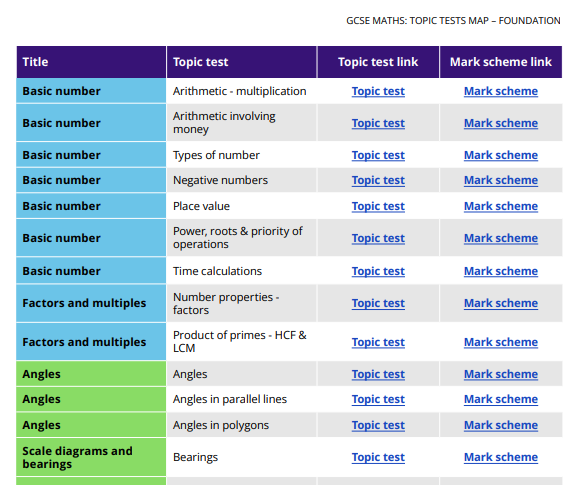Screen dimensions: 583x485
Task: Click the Mark scheme link column header
Action: (x=501, y=62)
